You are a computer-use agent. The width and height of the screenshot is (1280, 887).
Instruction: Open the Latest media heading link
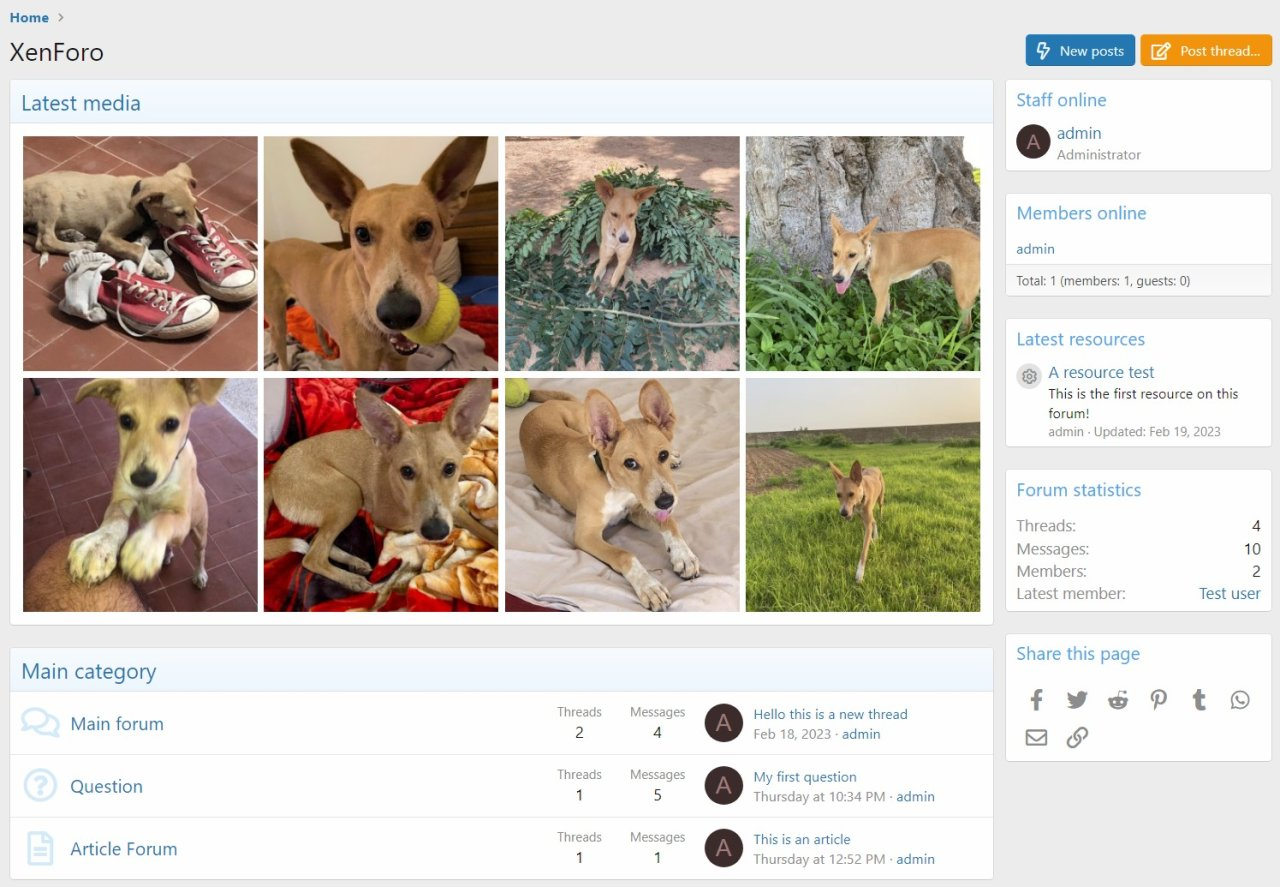pos(81,103)
